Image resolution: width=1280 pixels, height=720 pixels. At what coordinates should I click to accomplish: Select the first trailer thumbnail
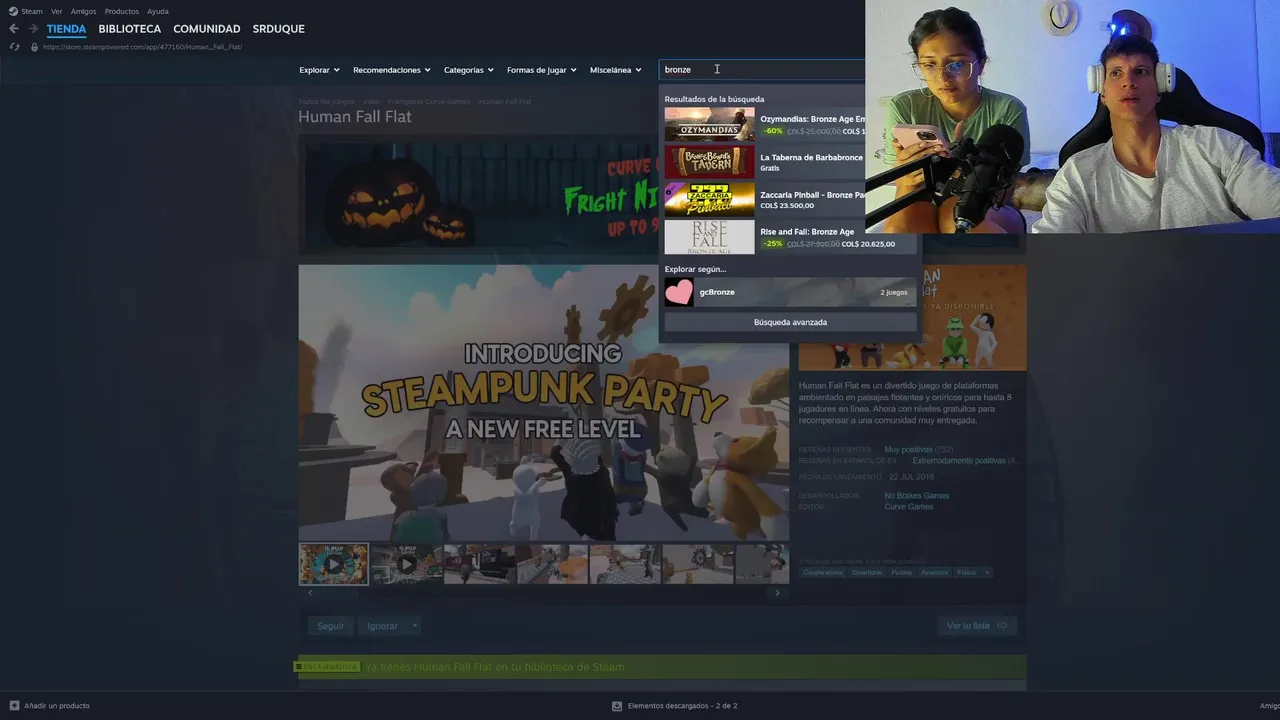(334, 564)
